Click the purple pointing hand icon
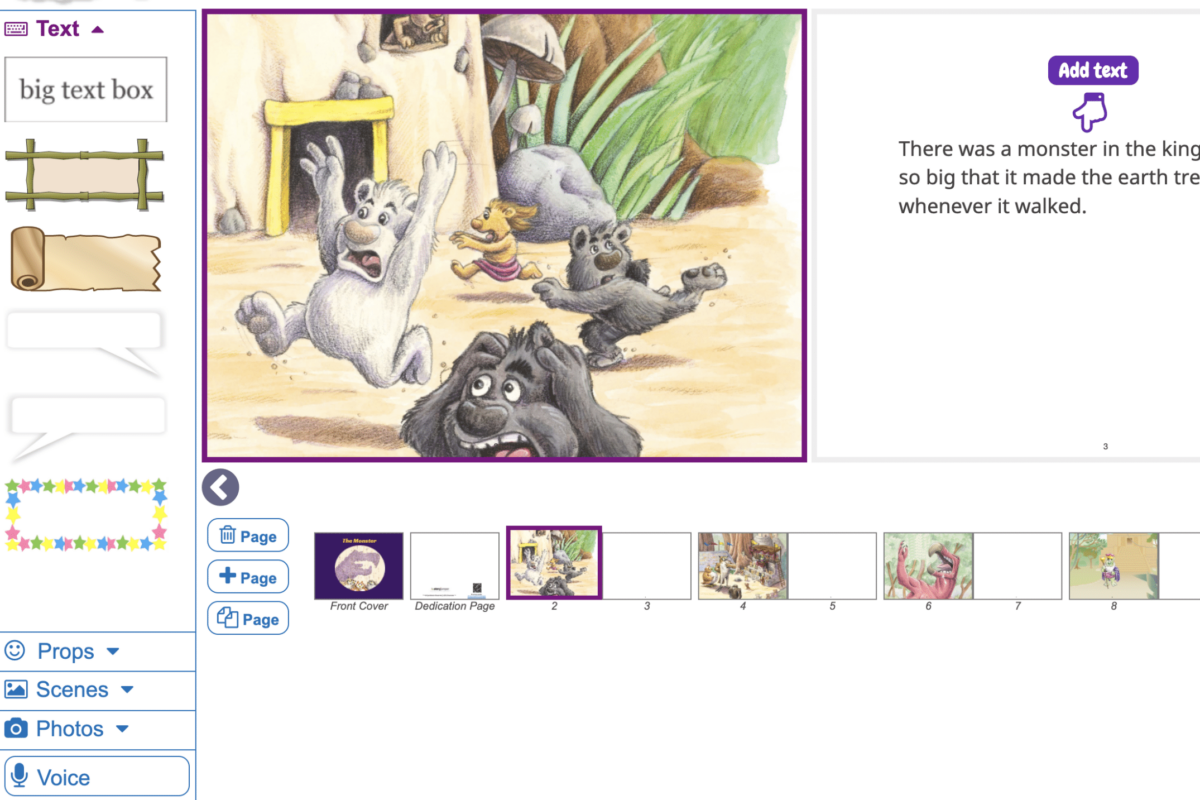The width and height of the screenshot is (1200, 800). [x=1089, y=111]
